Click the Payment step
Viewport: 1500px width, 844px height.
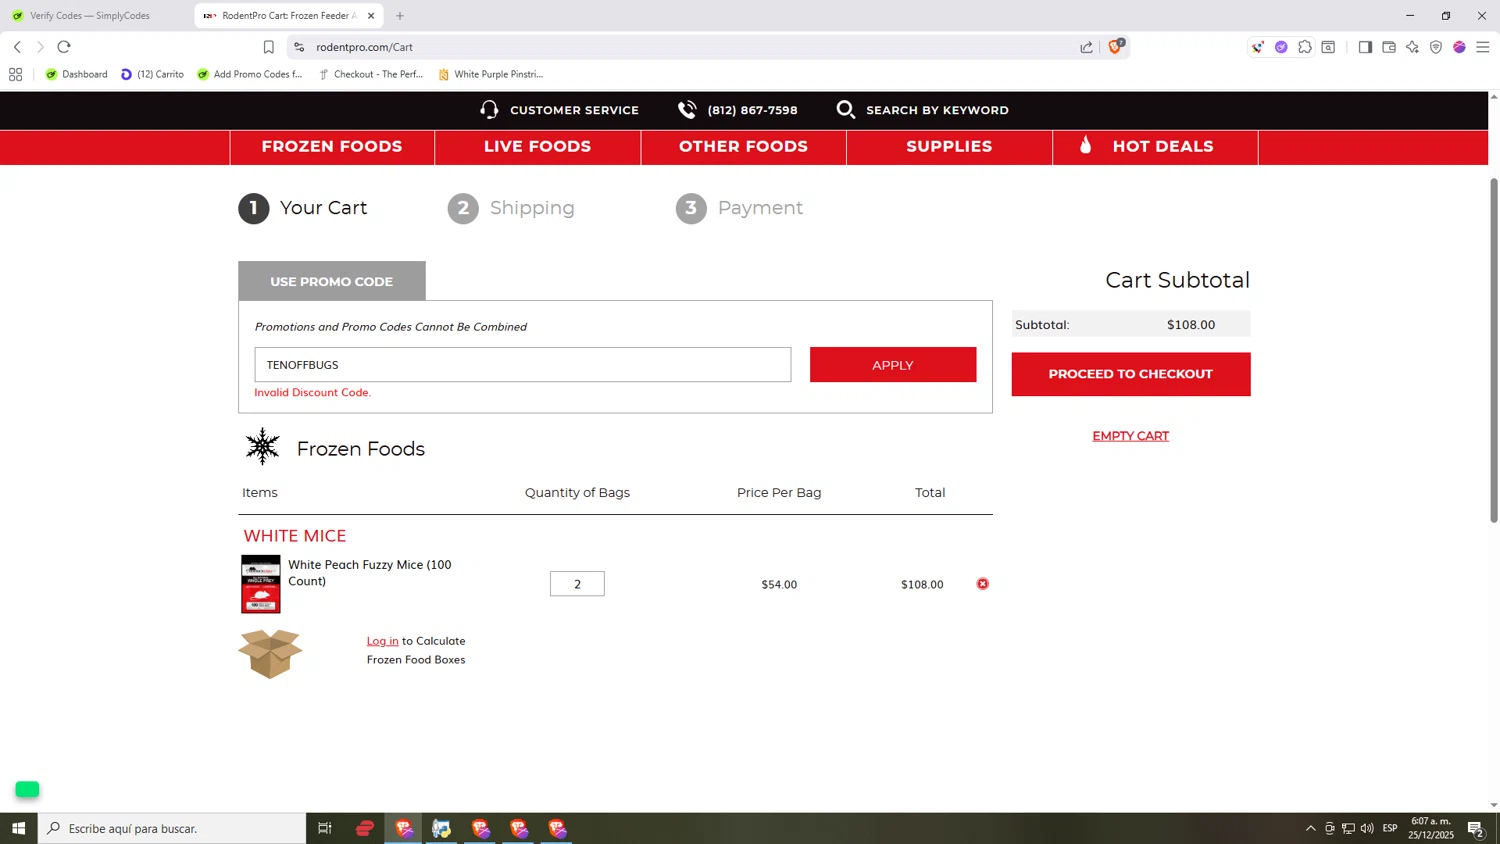point(739,208)
